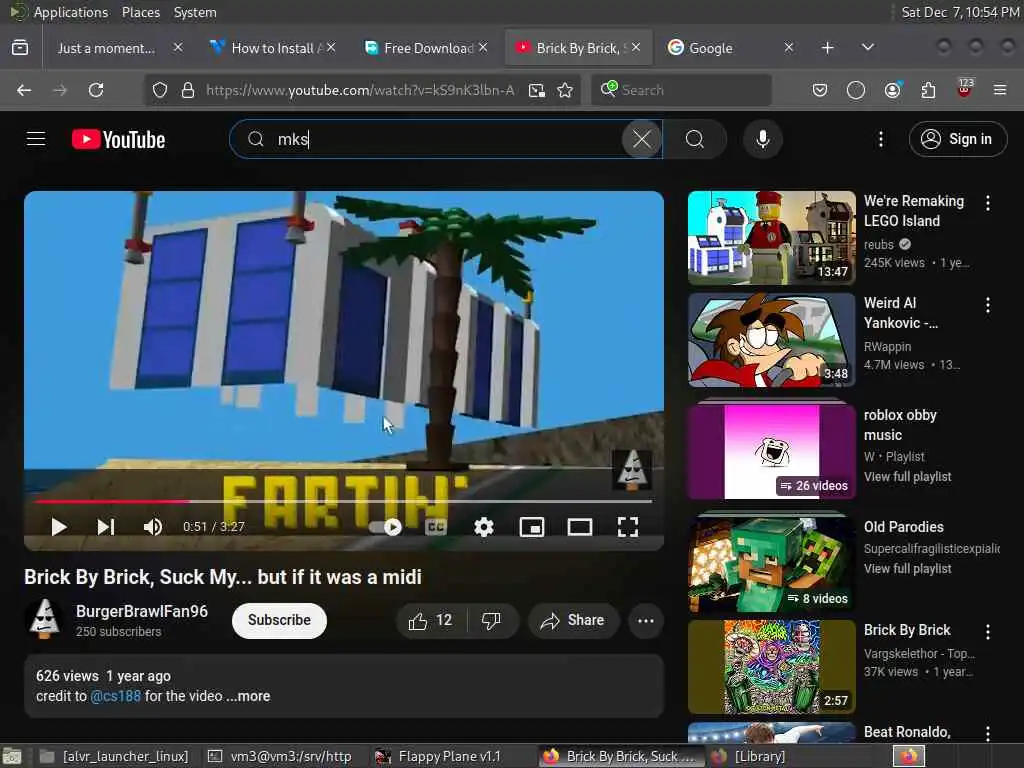Open the Places menu
Screen dimensions: 1024x768
point(140,12)
